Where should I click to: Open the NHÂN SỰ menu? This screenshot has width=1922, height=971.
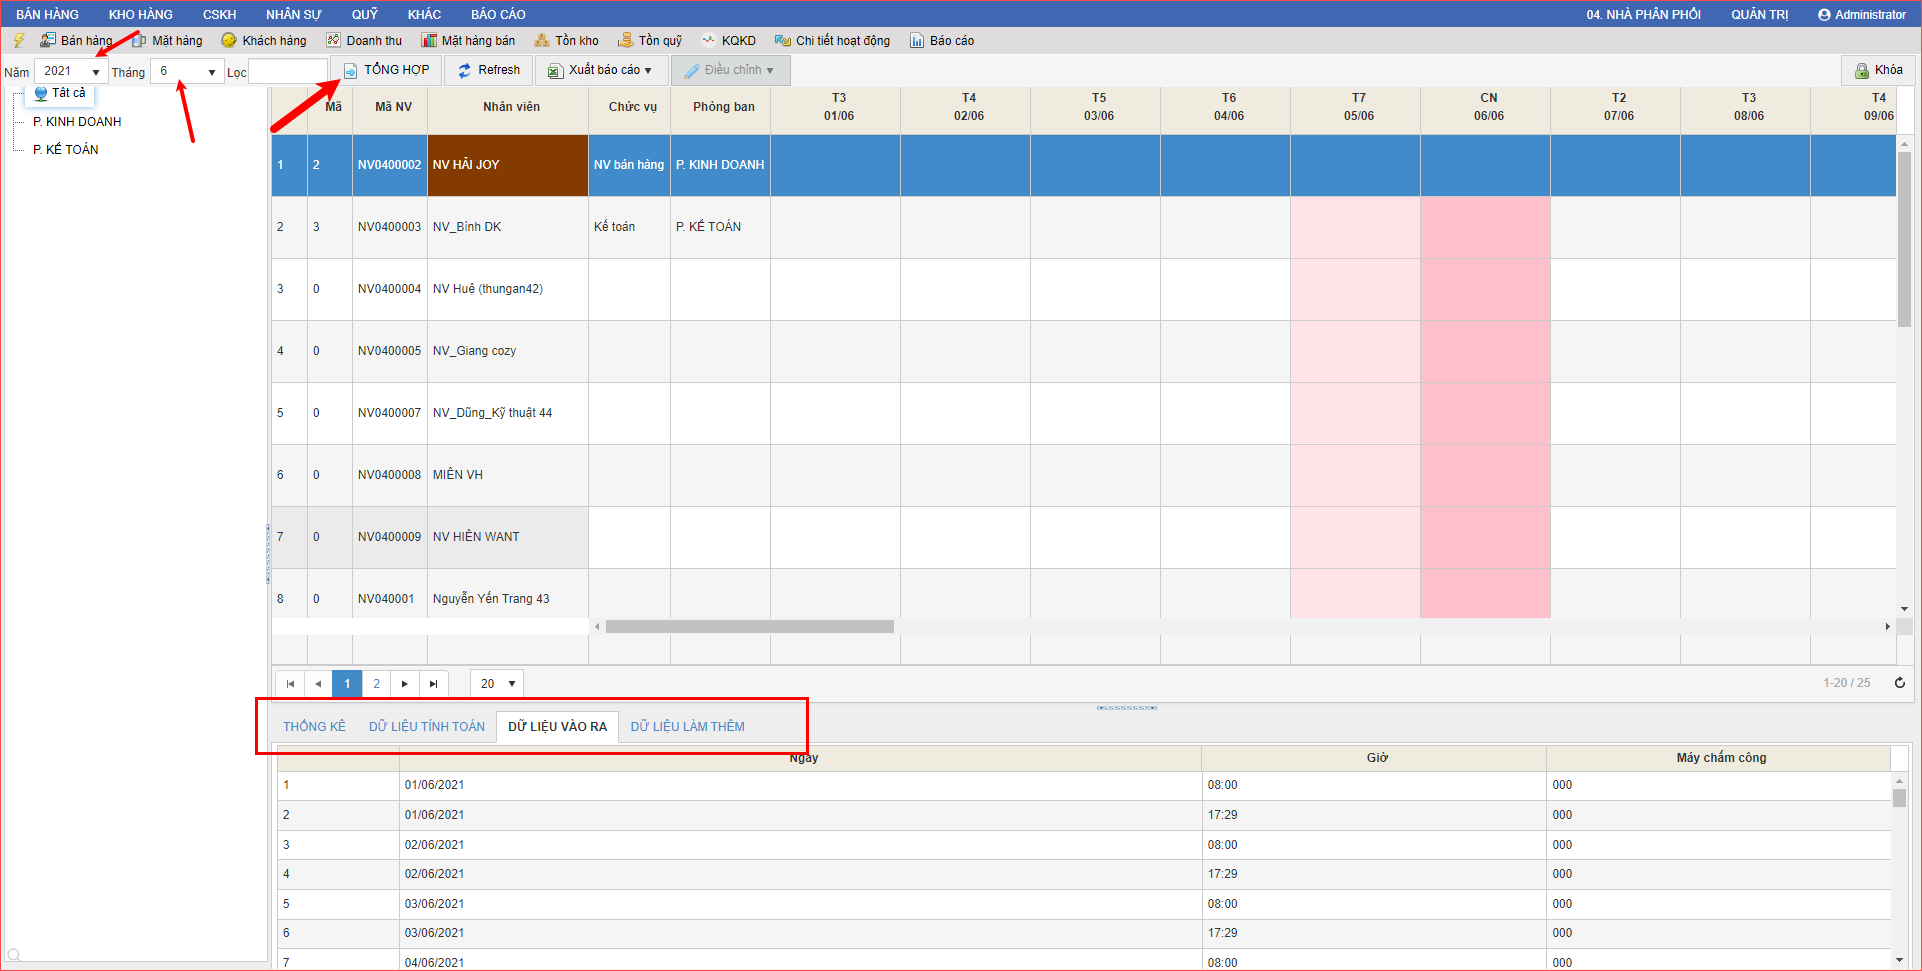pyautogui.click(x=293, y=14)
